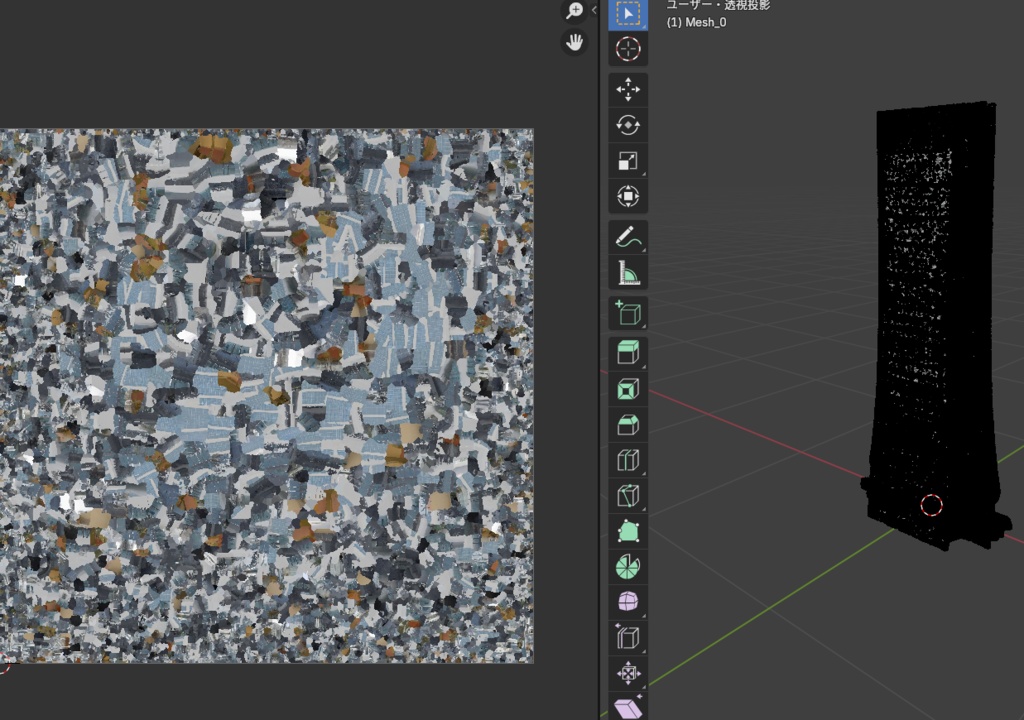Click the UV editor zoom magnifier gizmo
This screenshot has height=720, width=1024.
(x=574, y=10)
